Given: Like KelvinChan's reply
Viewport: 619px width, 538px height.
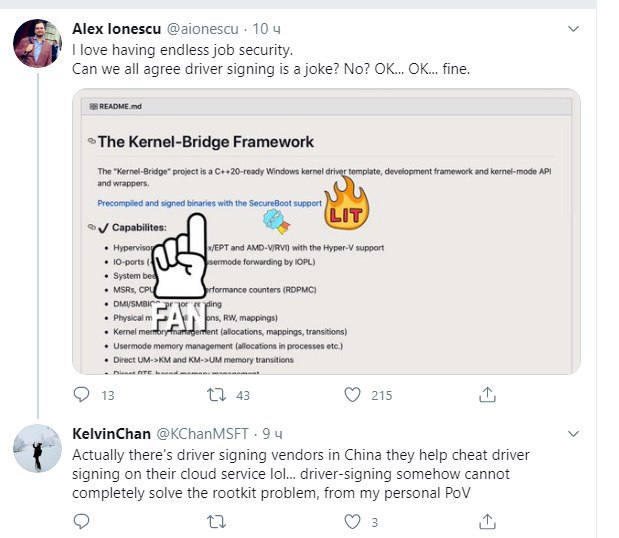Looking at the screenshot, I should coord(352,521).
